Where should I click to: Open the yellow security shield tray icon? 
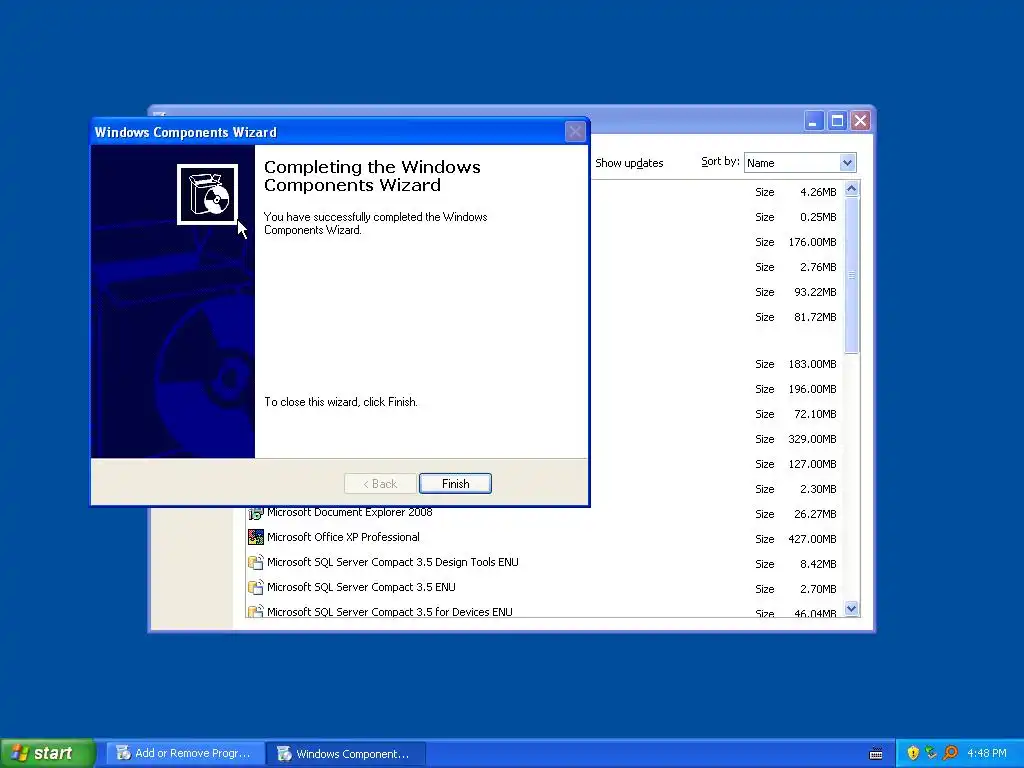tap(913, 753)
